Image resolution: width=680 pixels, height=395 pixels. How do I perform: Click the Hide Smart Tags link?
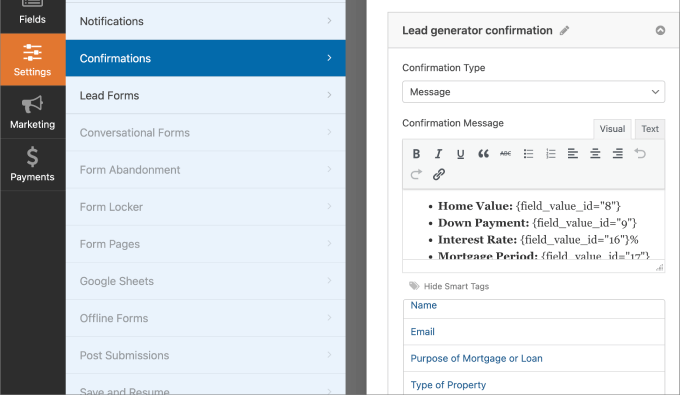click(456, 286)
